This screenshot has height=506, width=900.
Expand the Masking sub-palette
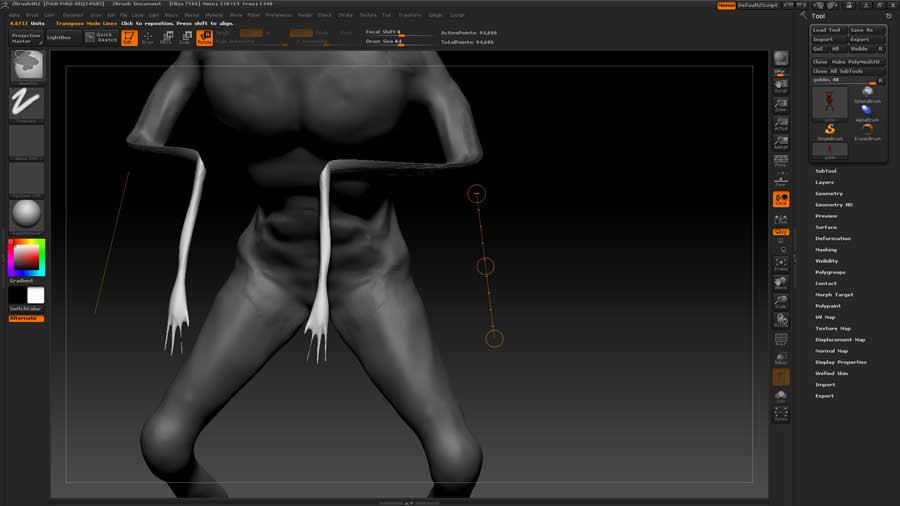(x=826, y=250)
